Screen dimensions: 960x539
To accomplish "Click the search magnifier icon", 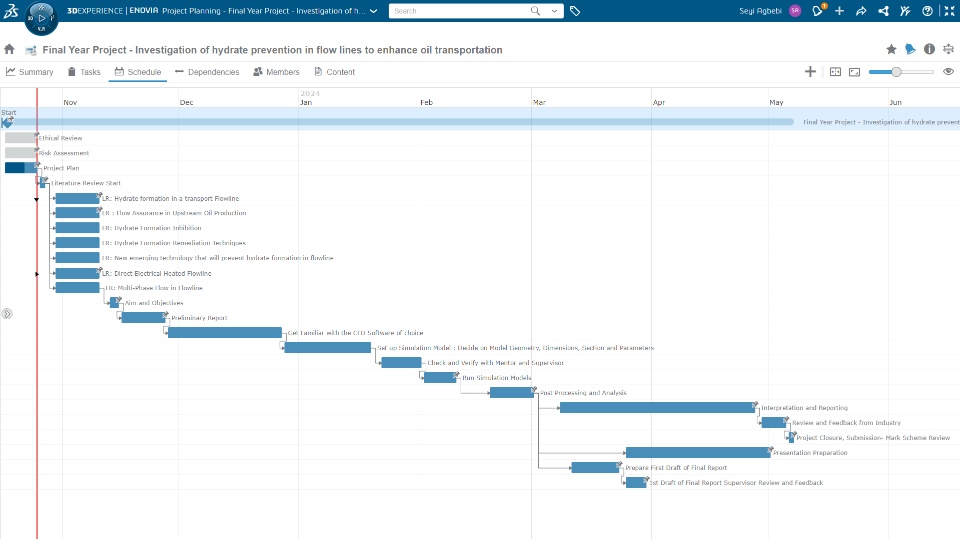I will tap(535, 11).
